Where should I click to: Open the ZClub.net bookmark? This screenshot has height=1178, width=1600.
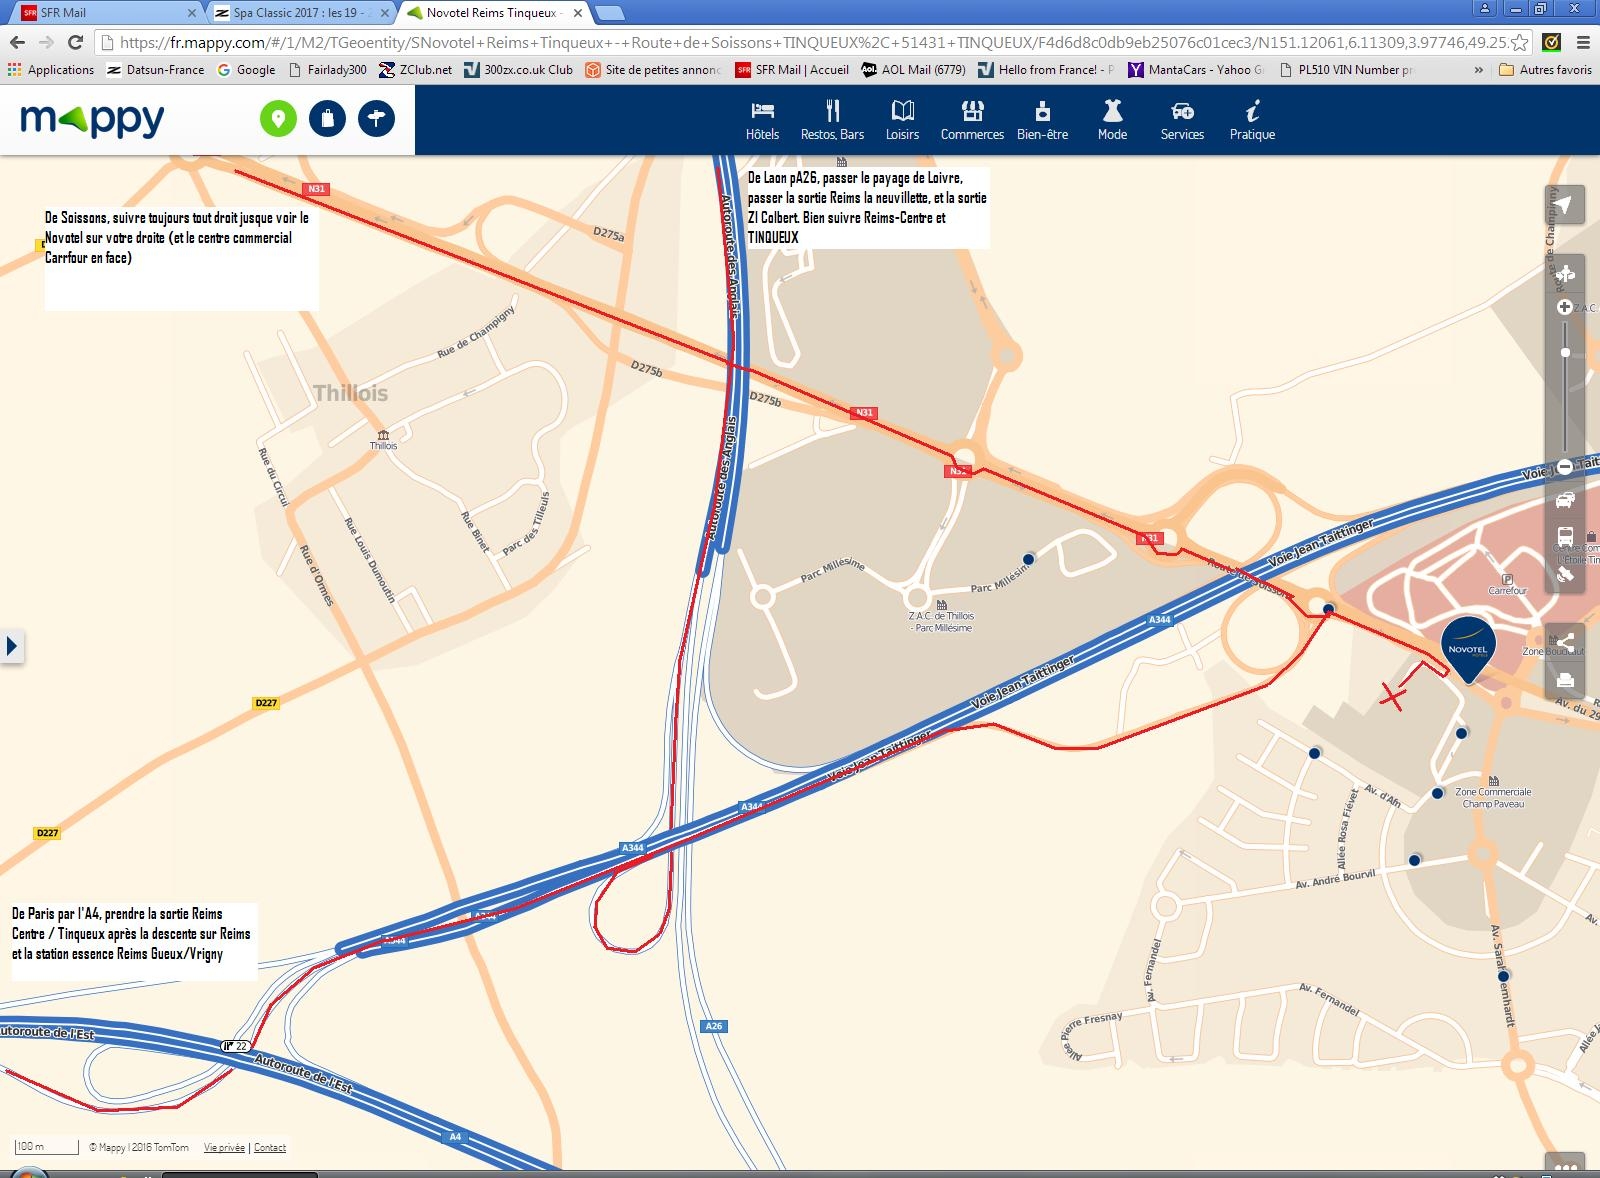415,70
